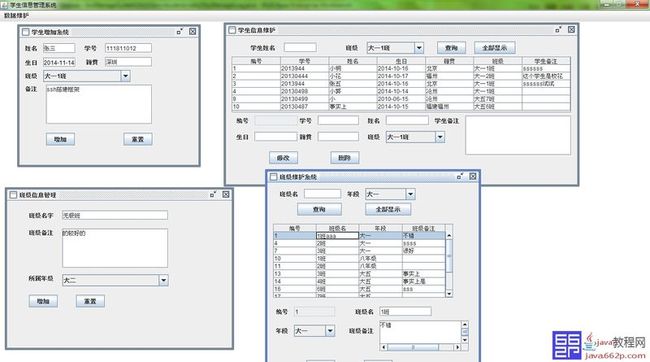Click the class remarks horizontal scrollbar thumb
Screen dimensions: 650x362
click(413, 347)
